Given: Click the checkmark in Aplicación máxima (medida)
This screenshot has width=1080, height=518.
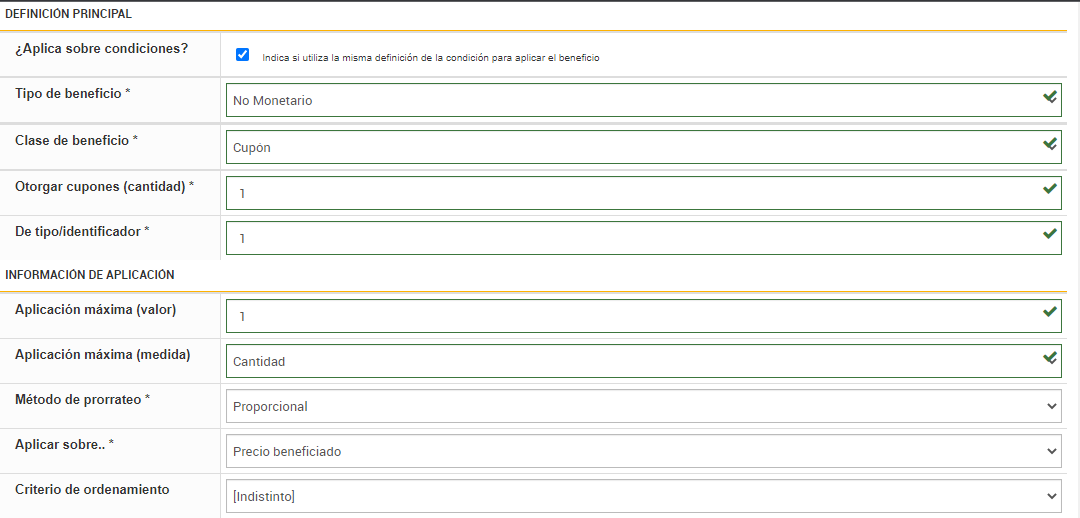Looking at the screenshot, I should click(1050, 357).
